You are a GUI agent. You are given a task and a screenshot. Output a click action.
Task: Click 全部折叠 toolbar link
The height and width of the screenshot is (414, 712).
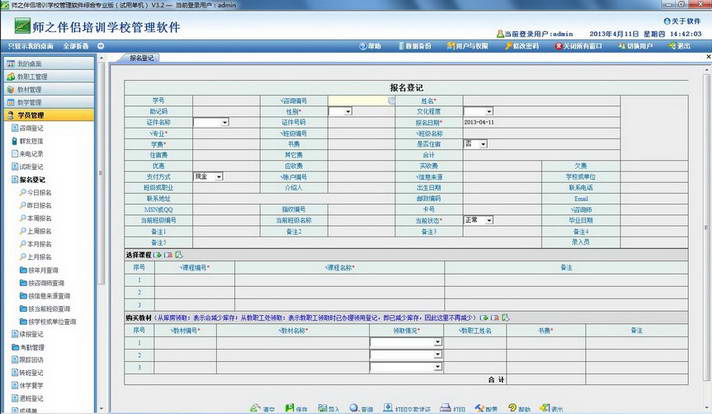(x=76, y=46)
